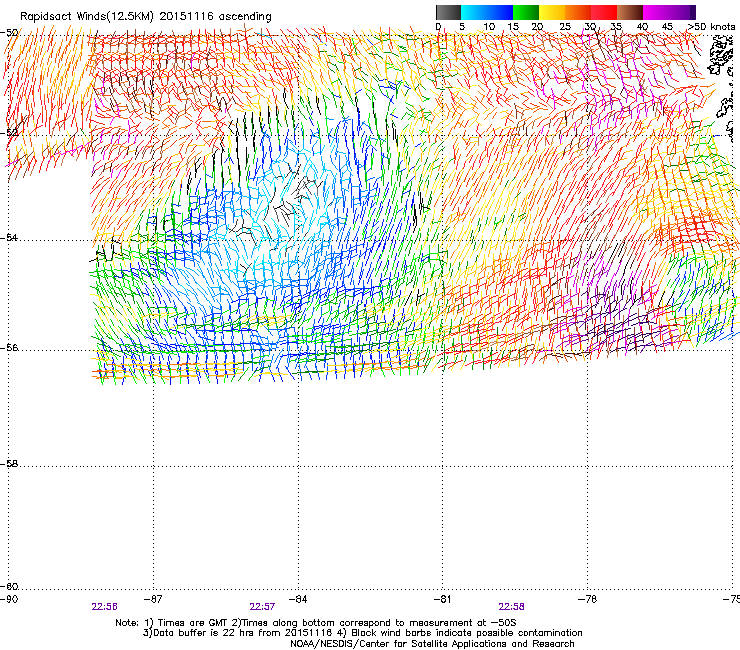Image resolution: width=740 pixels, height=650 pixels.
Task: Click the cyan 5-10 knots legend segment
Action: click(x=474, y=12)
